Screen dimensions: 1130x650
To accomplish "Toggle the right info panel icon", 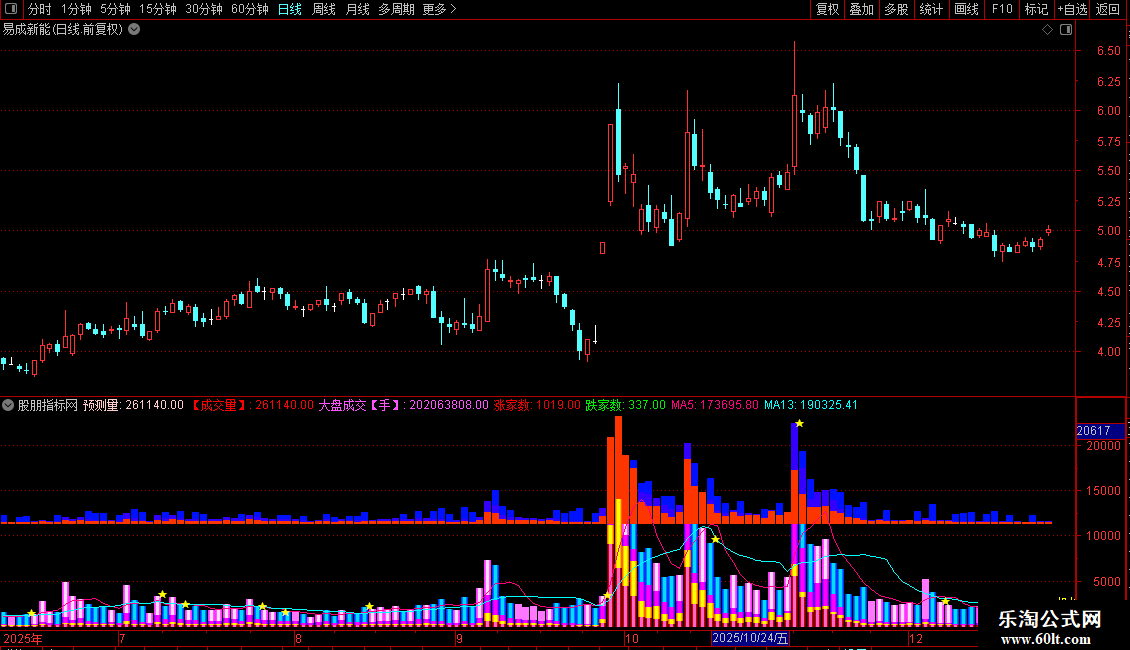I will point(1066,30).
